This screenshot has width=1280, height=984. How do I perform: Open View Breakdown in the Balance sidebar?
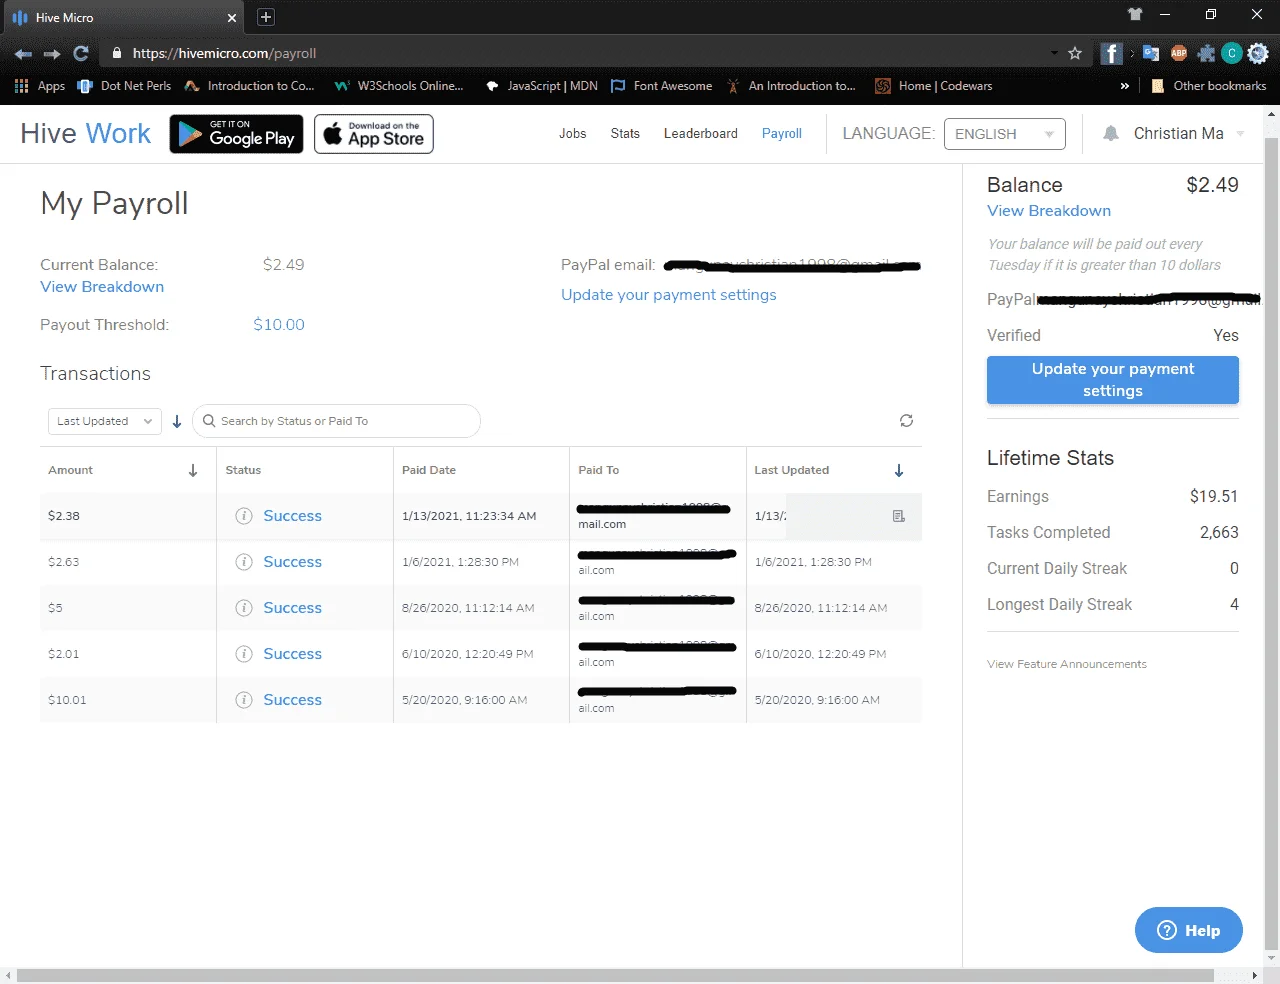1049,211
